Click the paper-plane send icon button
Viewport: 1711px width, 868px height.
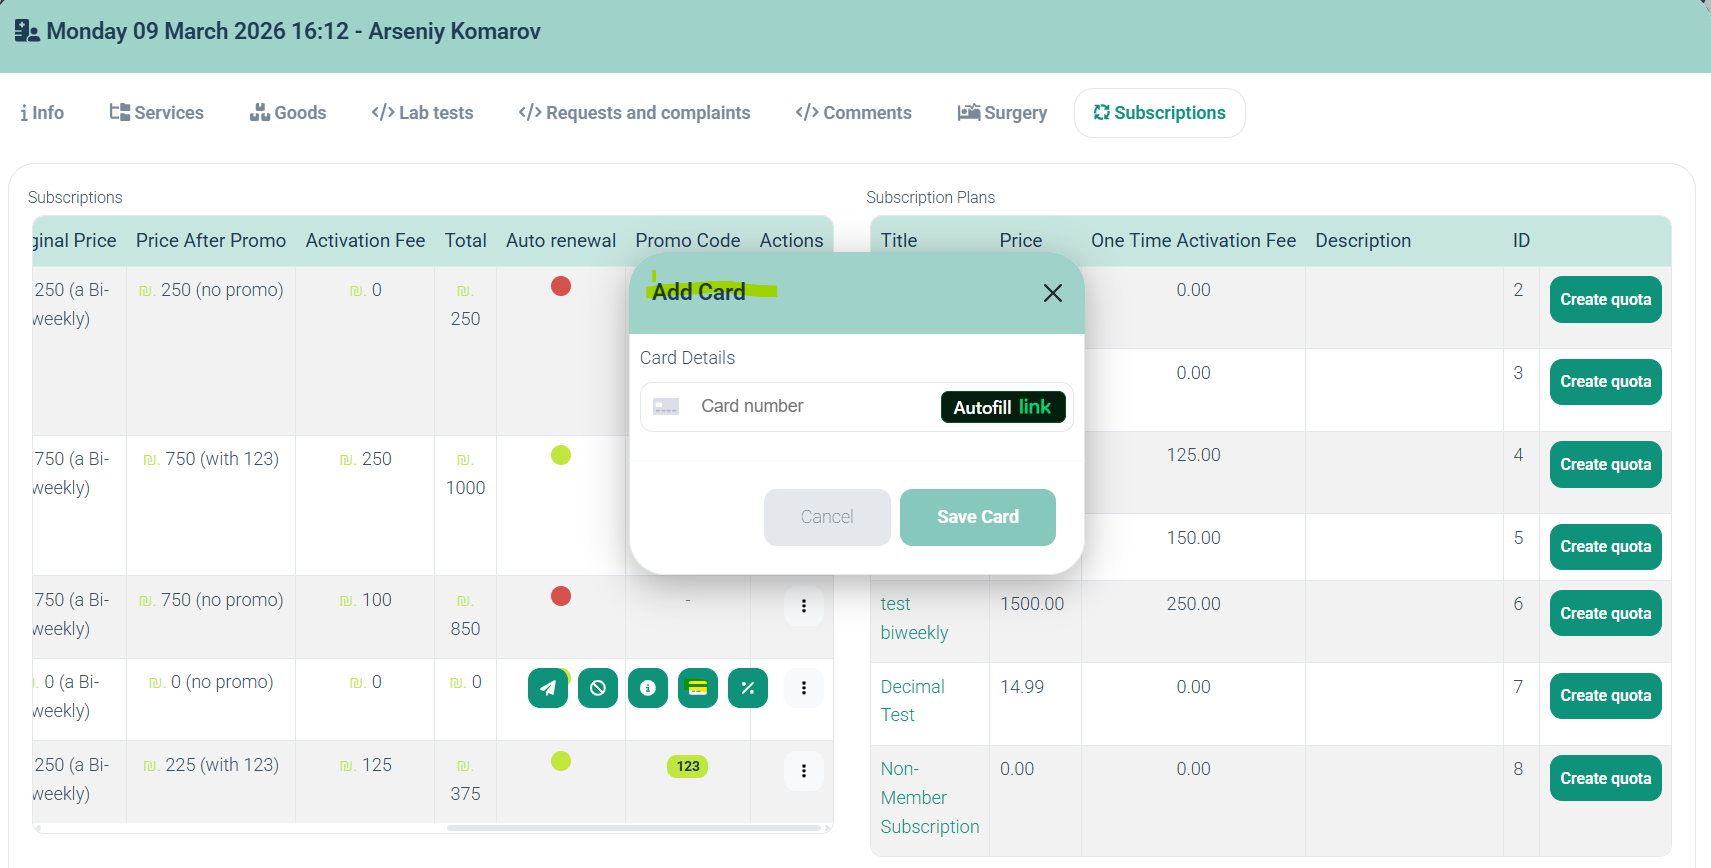coord(547,688)
